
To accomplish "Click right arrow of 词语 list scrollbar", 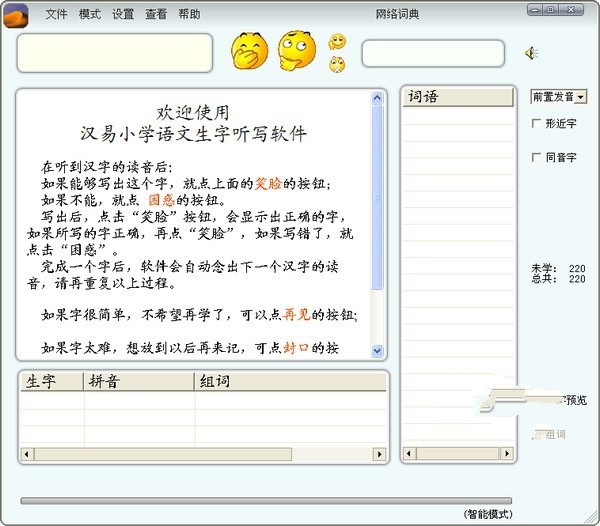I will click(x=507, y=453).
